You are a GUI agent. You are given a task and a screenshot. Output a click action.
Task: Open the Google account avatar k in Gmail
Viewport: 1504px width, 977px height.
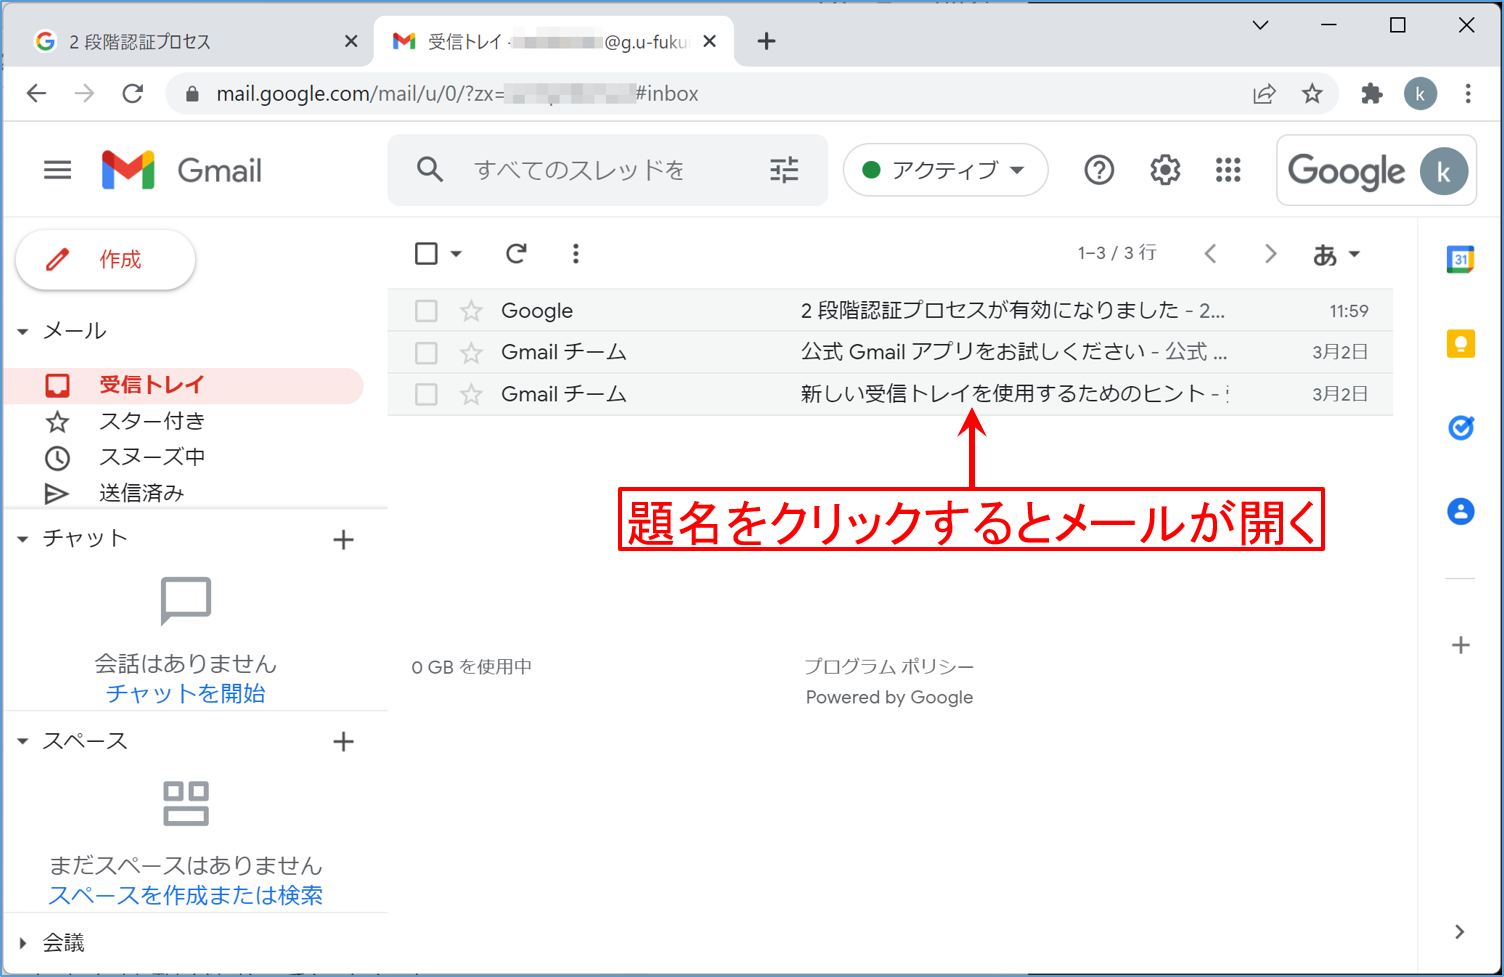1444,171
